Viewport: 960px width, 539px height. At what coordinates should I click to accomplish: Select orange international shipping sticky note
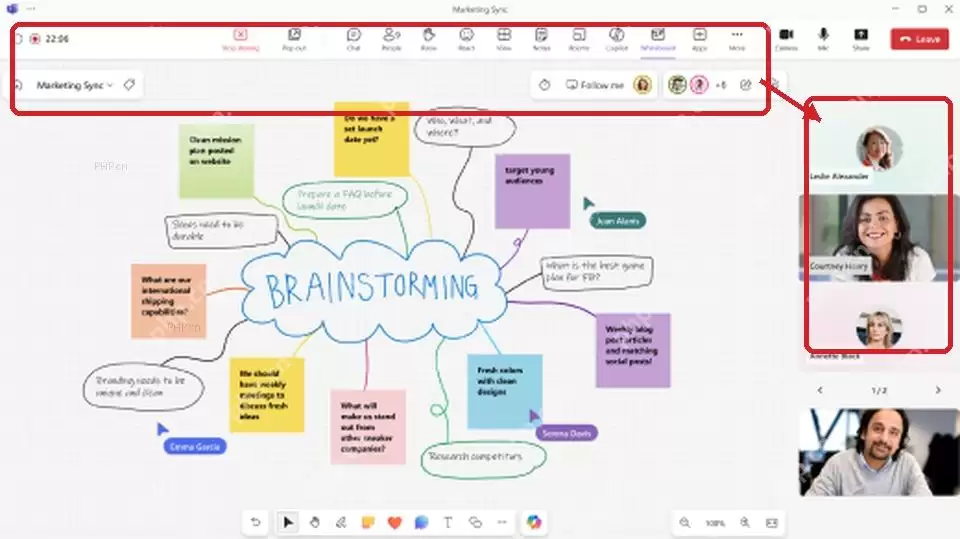[x=168, y=301]
